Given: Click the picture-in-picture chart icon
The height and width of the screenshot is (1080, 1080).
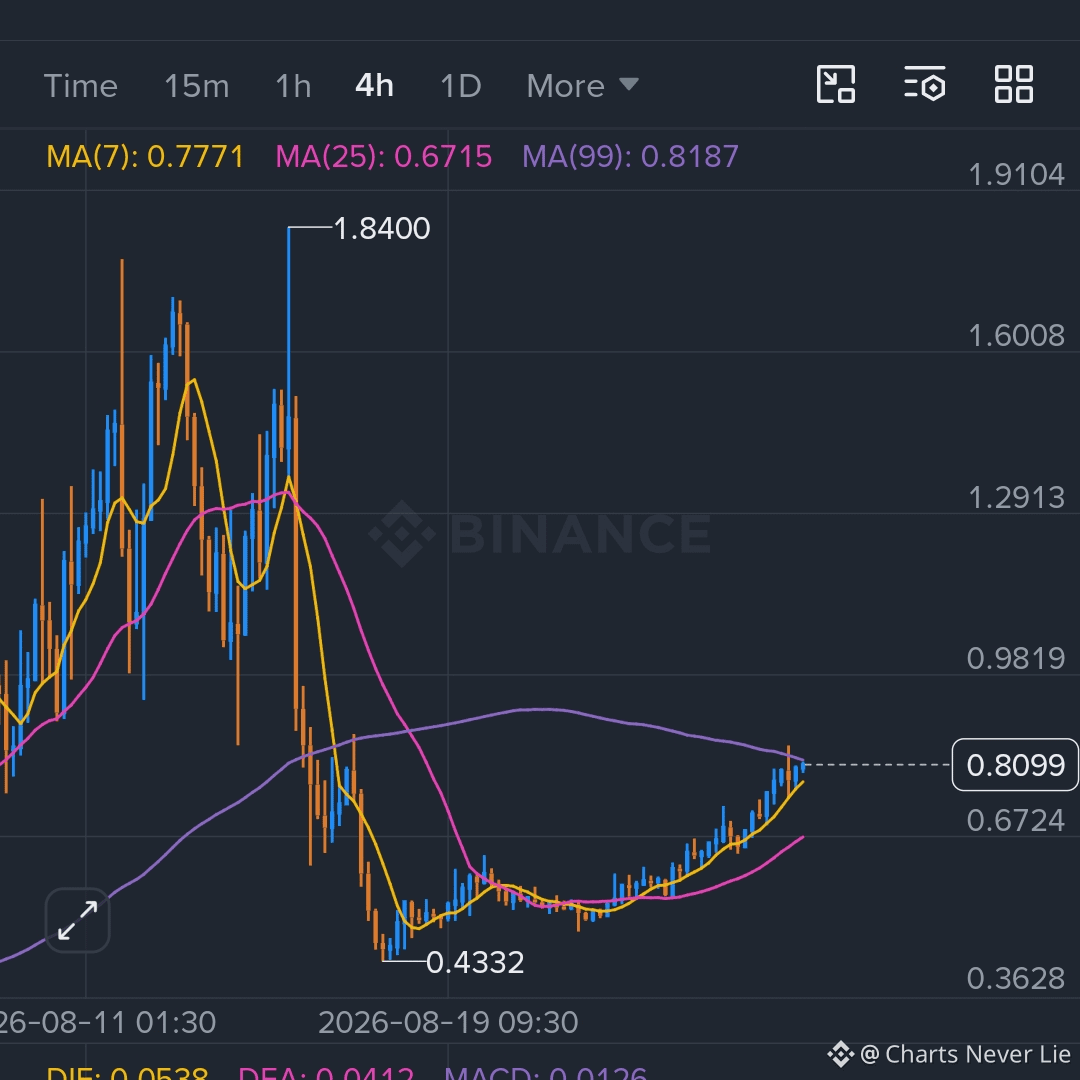Looking at the screenshot, I should 835,84.
